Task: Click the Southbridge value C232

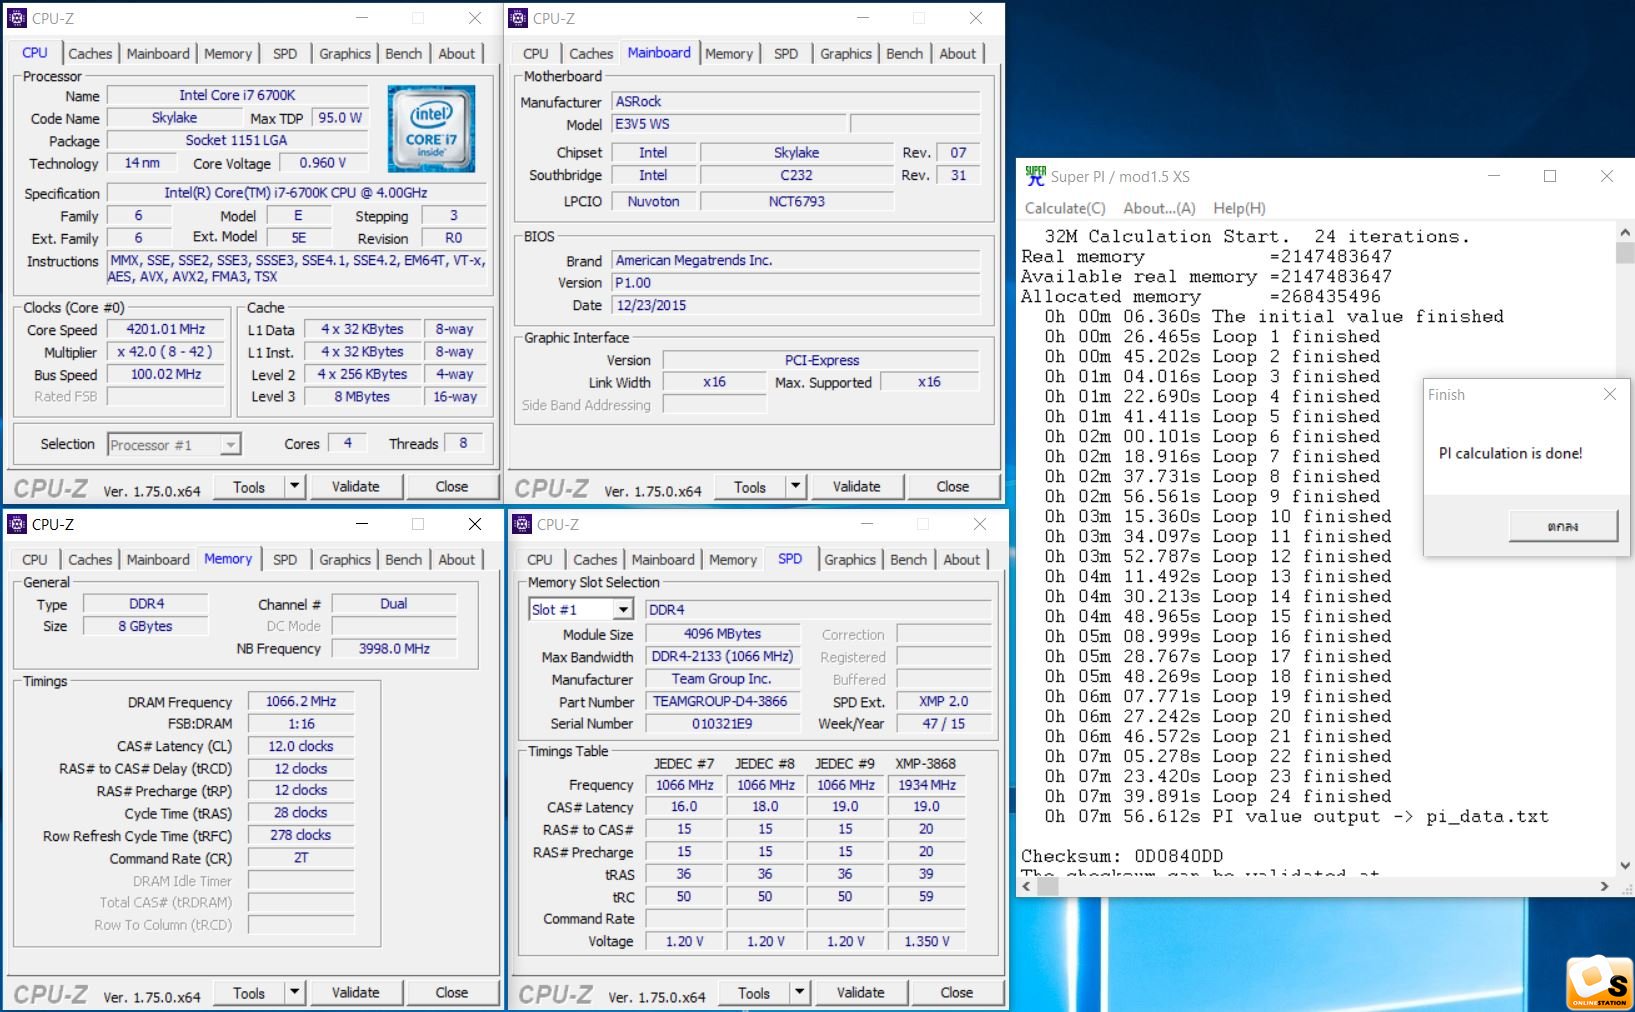Action: click(x=796, y=175)
